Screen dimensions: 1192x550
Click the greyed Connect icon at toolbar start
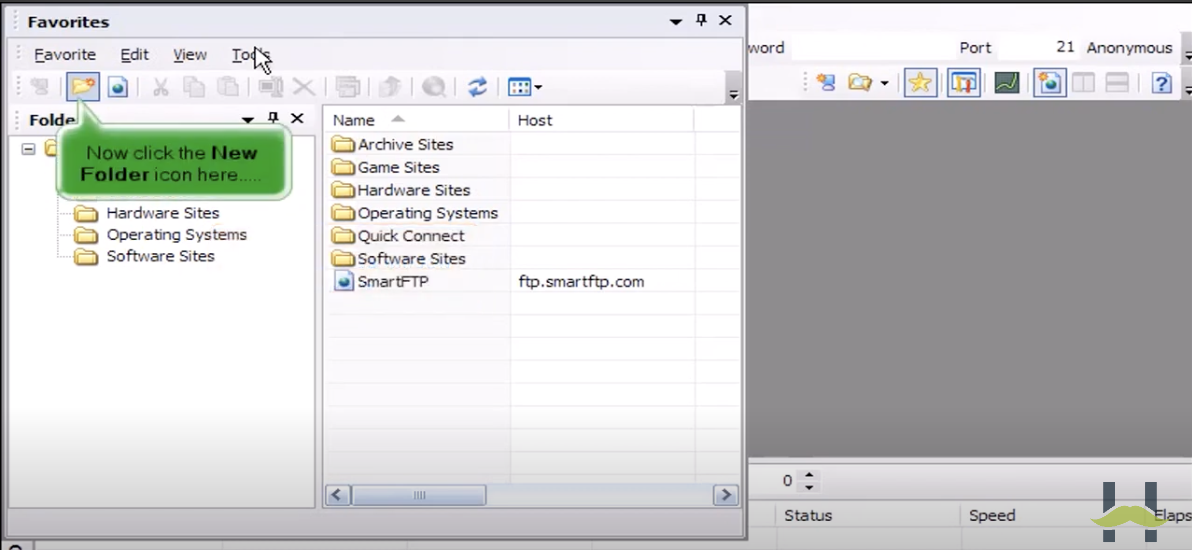40,87
